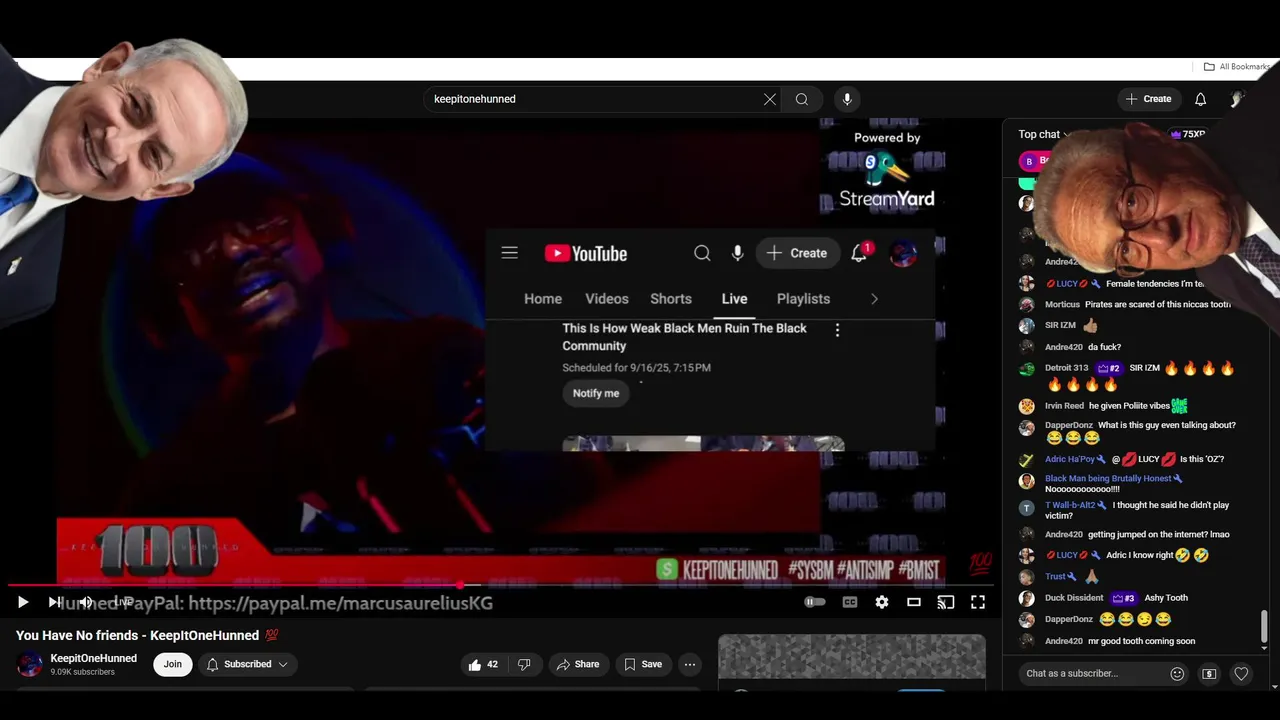This screenshot has height=720, width=1280.
Task: Open 'This Is How Weak Black Men' title
Action: pos(685,337)
